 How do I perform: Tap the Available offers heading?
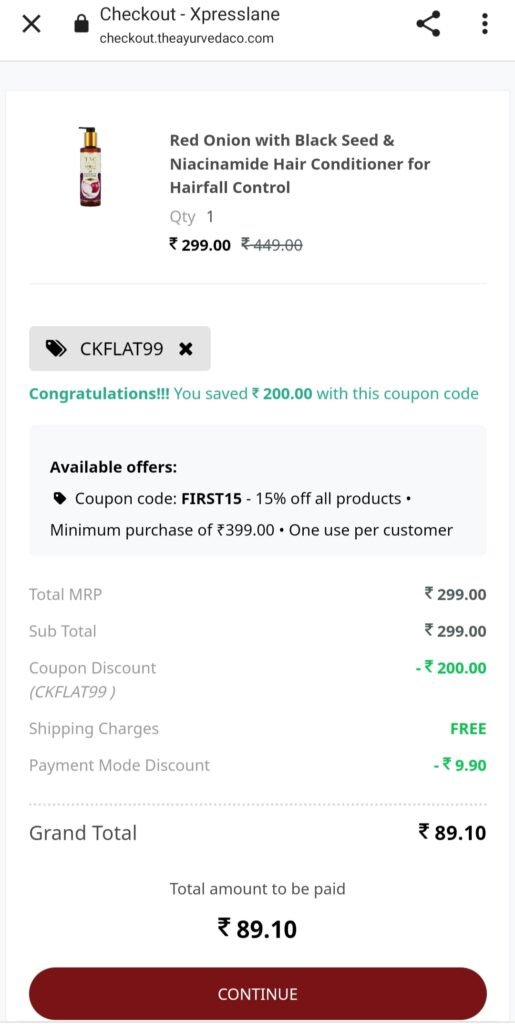pos(114,468)
